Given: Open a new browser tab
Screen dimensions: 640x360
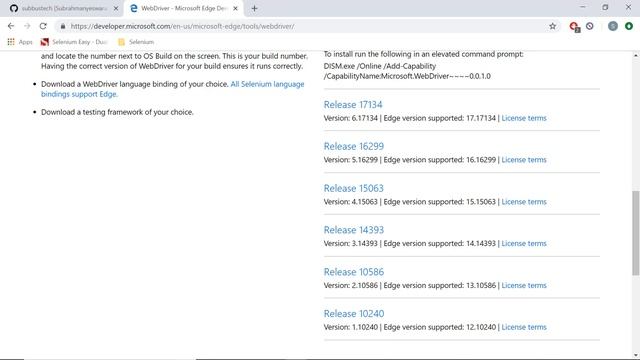Looking at the screenshot, I should click(254, 8).
